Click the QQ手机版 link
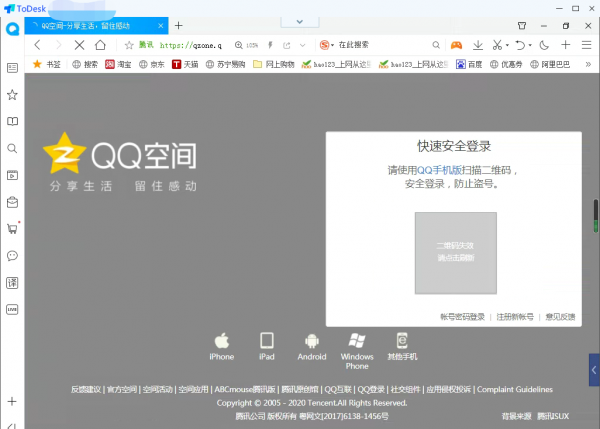The image size is (600, 429). [x=439, y=170]
